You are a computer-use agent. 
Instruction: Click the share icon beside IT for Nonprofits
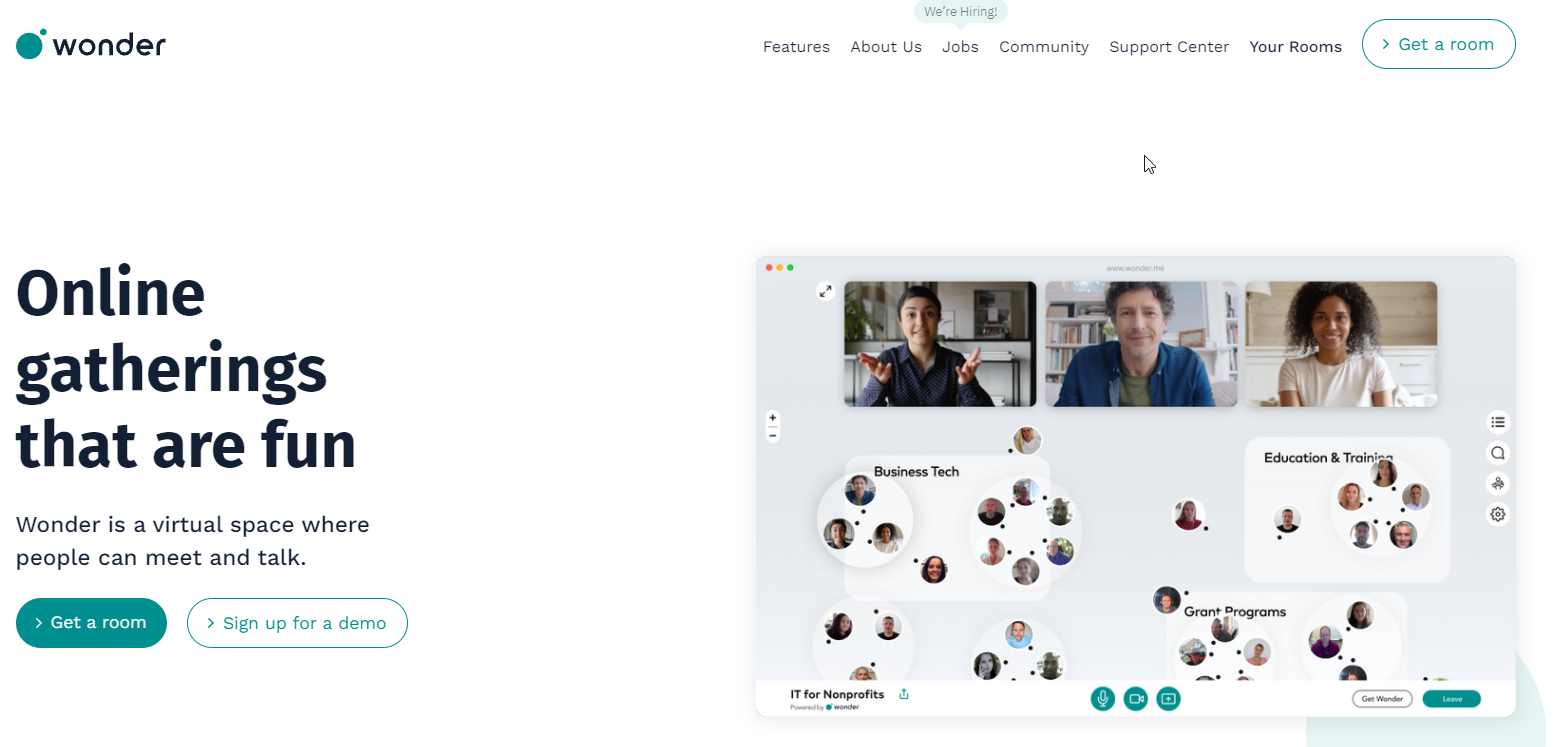pos(904,694)
